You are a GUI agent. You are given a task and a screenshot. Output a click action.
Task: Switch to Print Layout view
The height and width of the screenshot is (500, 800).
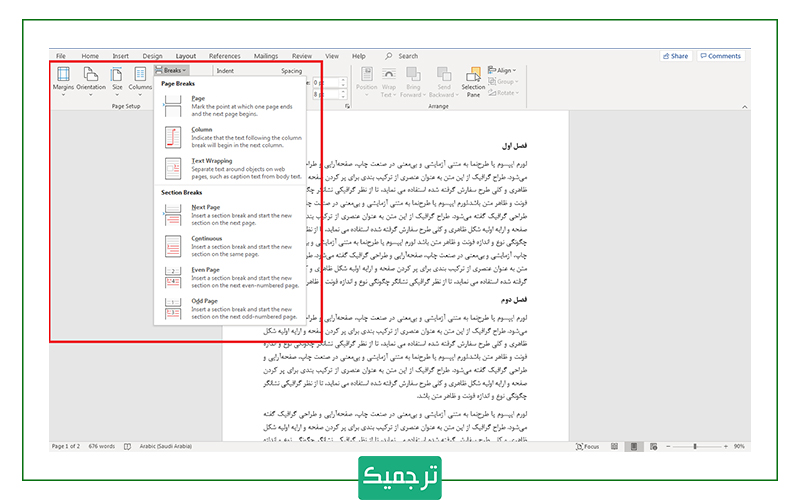coord(634,446)
